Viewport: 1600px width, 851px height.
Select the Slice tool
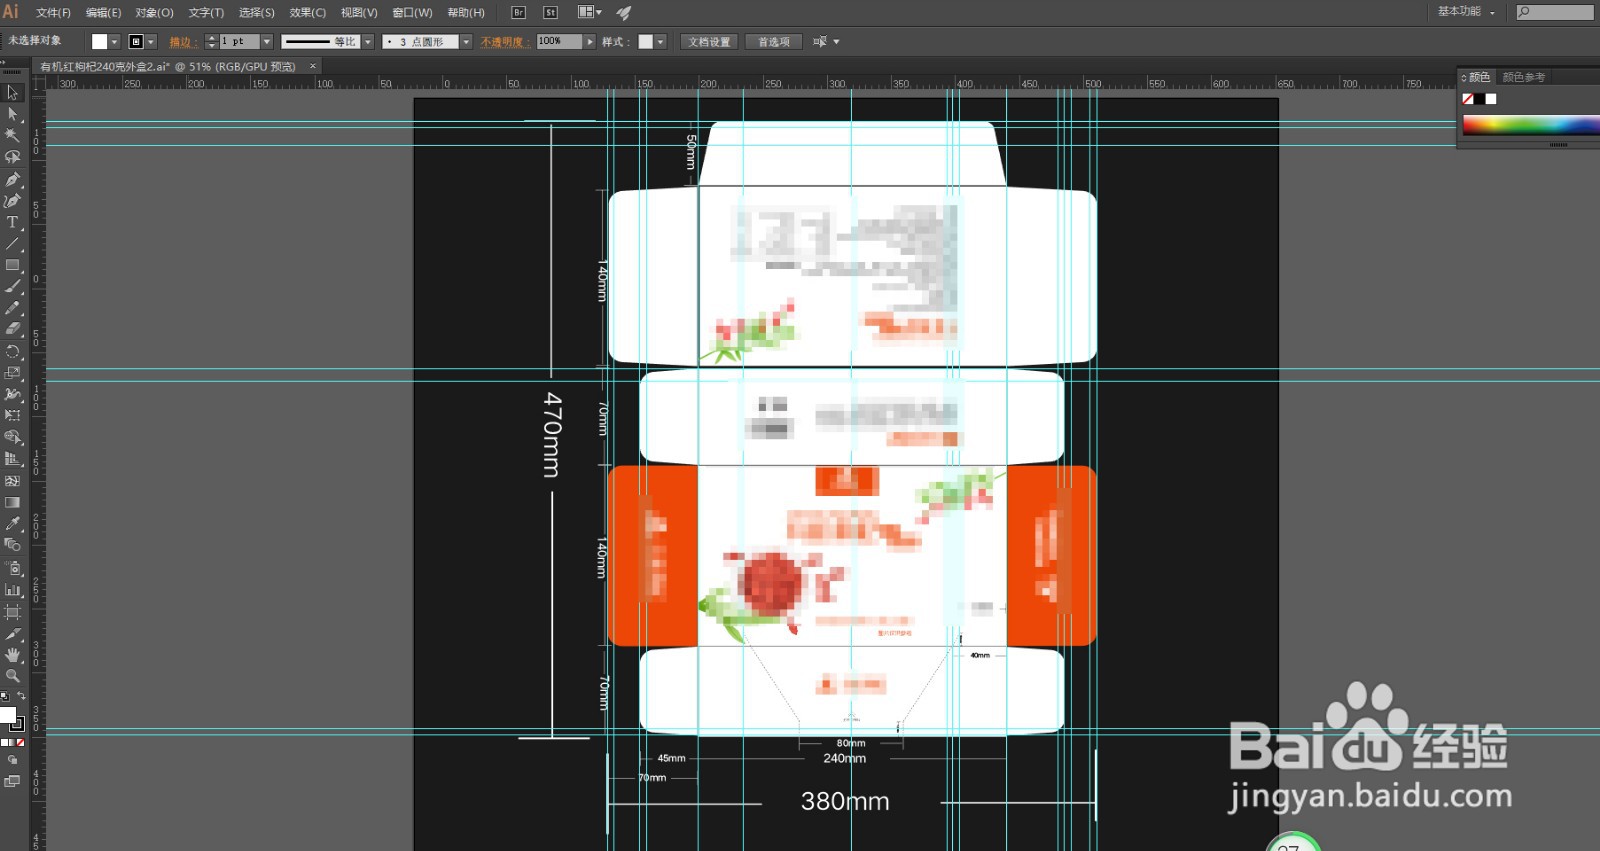click(x=12, y=634)
